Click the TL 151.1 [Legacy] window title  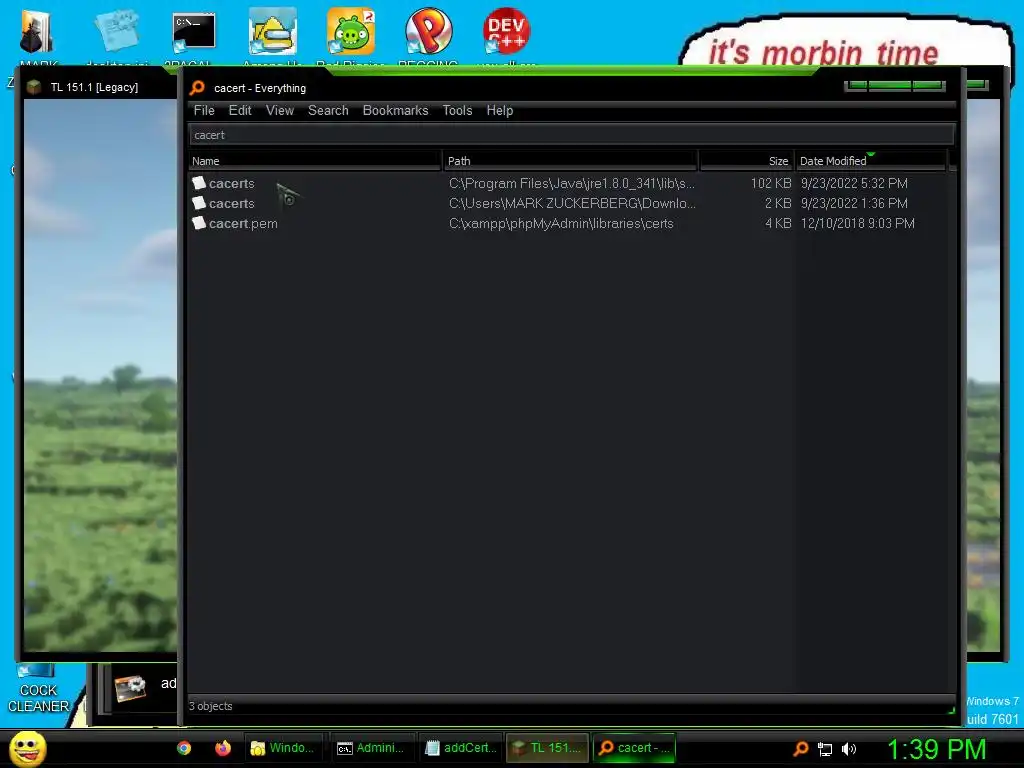point(94,87)
